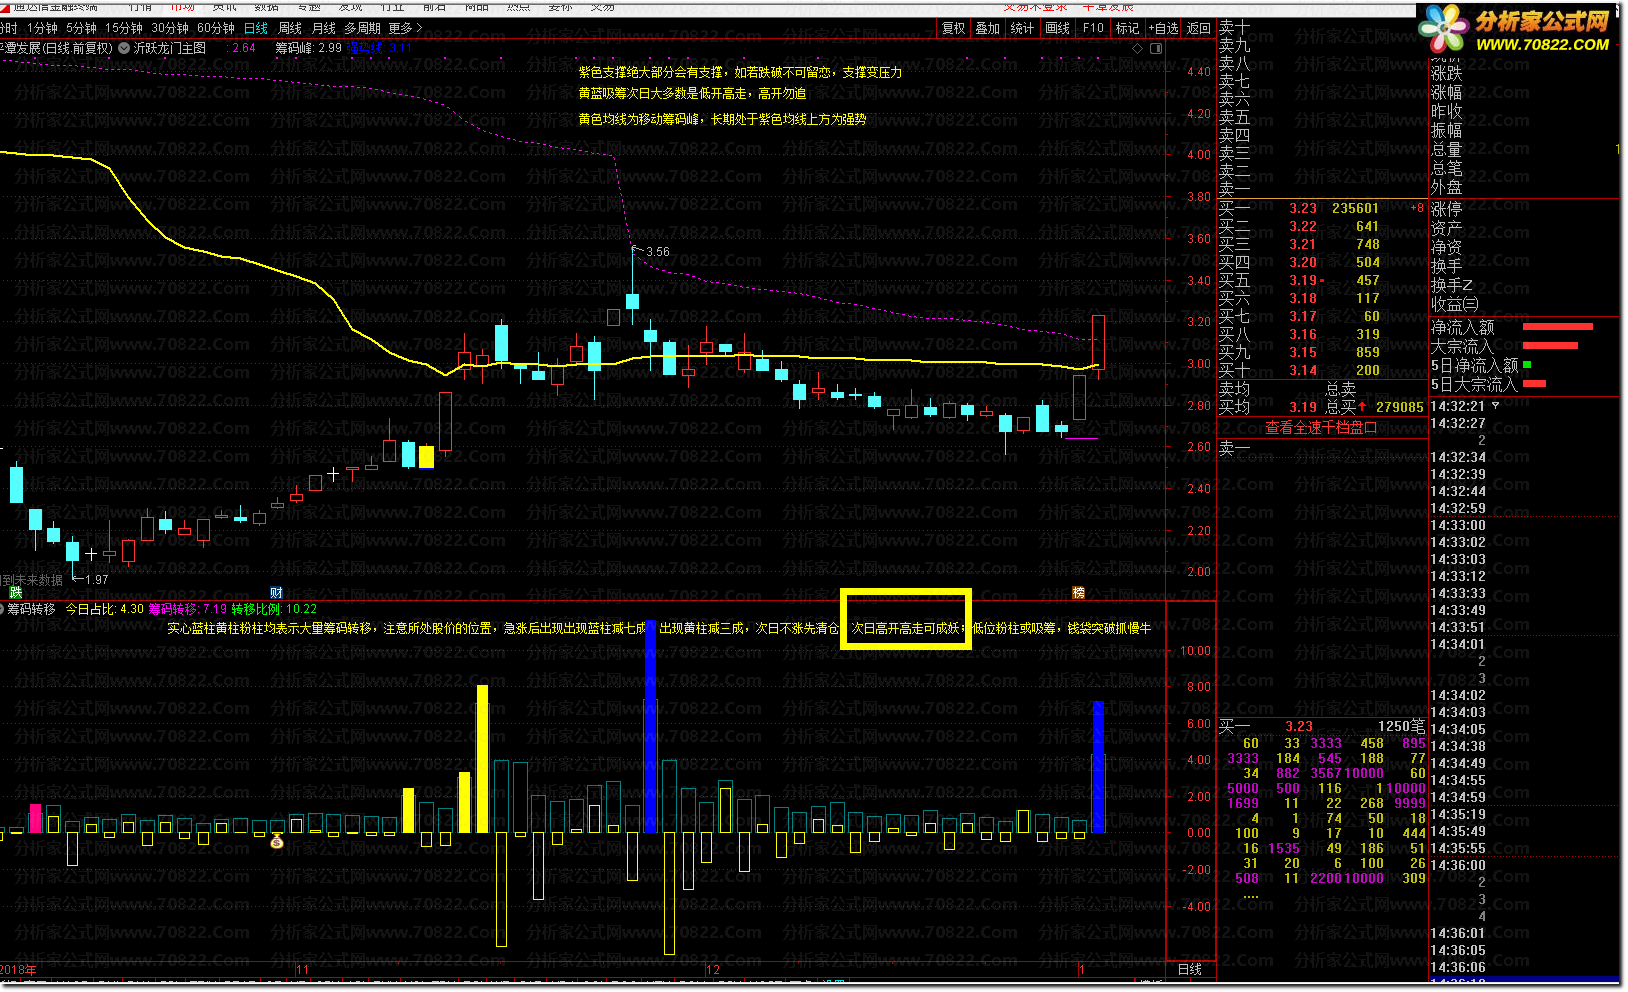Click the 返回 back button
This screenshot has width=1628, height=992.
click(x=1199, y=28)
